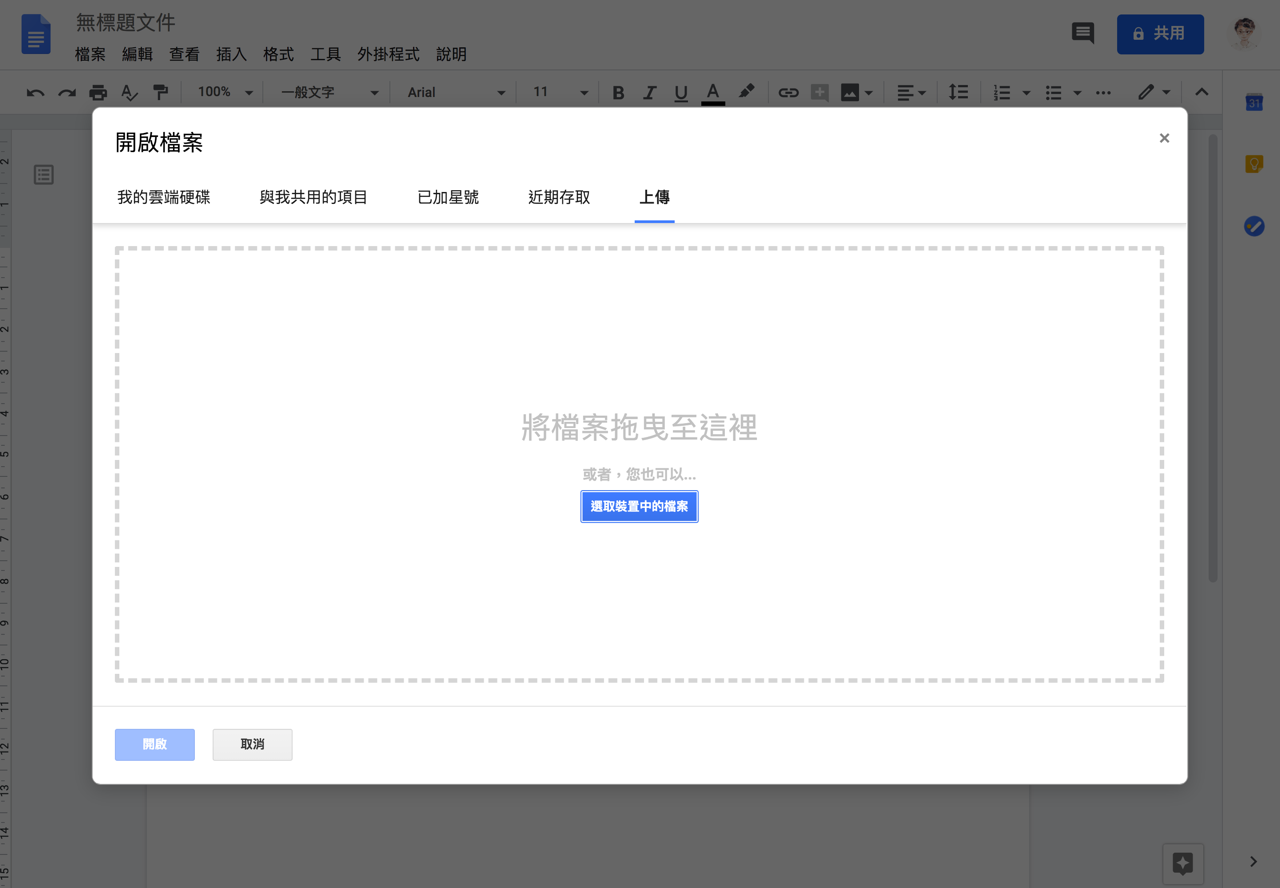1280x888 pixels.
Task: Click the Google Docs home icon
Action: pos(36,36)
